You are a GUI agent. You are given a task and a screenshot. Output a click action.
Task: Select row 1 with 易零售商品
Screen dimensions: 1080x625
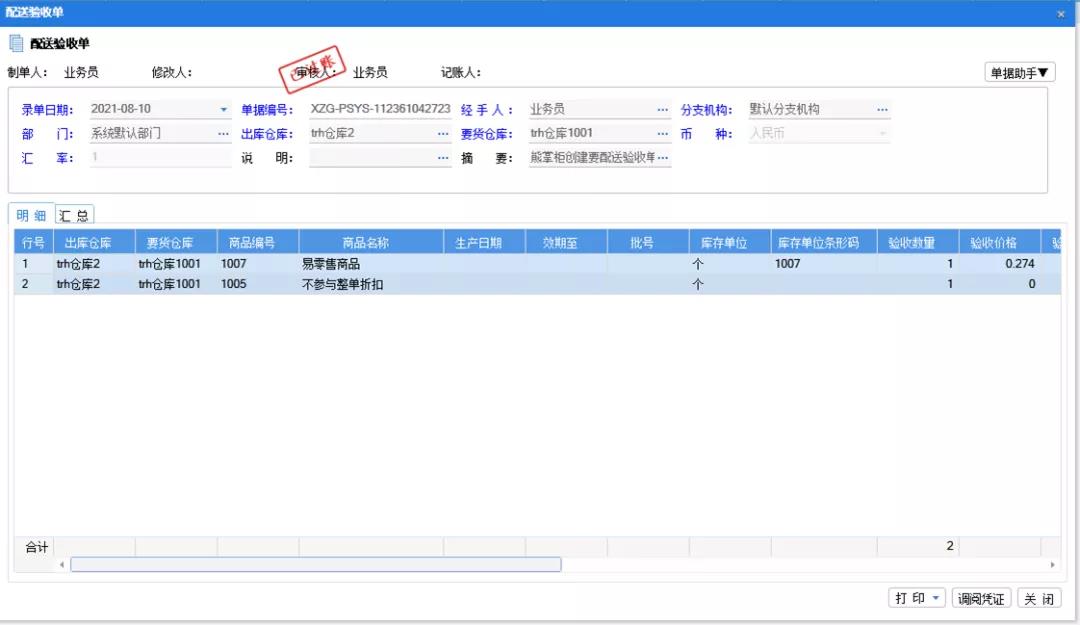pyautogui.click(x=330, y=264)
